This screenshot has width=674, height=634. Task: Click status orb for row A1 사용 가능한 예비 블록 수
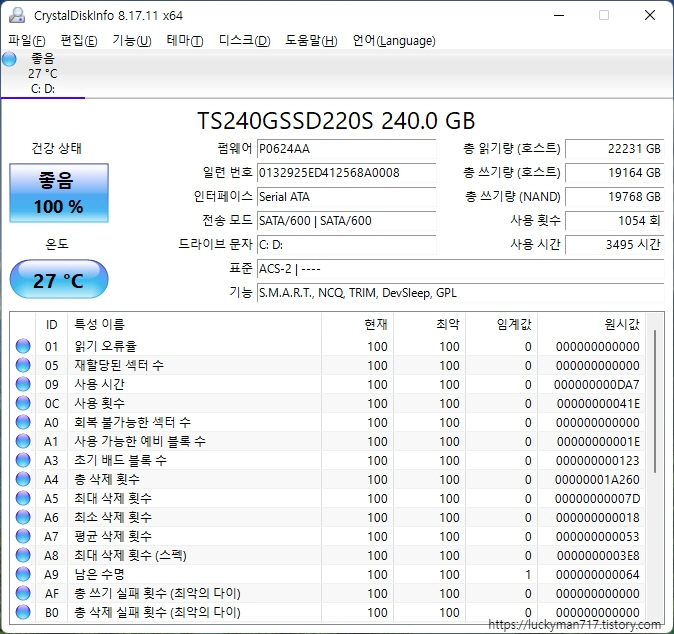click(x=23, y=441)
